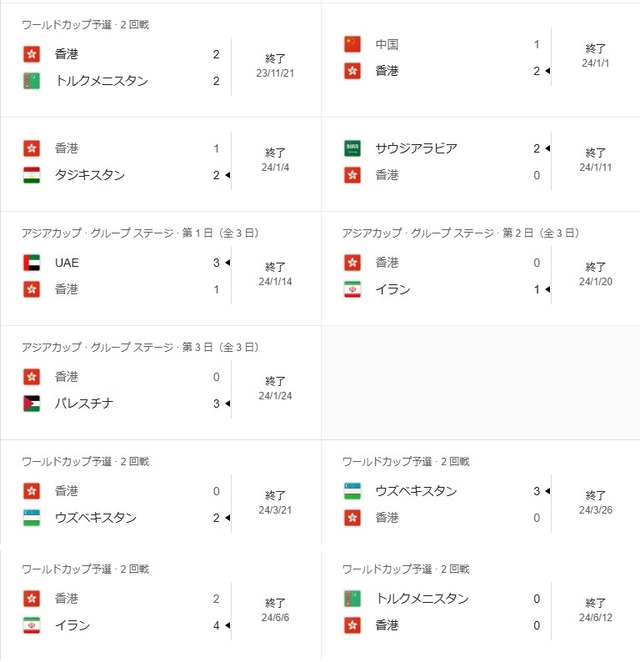Click the Uzbekistan flag in the 24/3/26 match
Image resolution: width=640 pixels, height=662 pixels.
coord(352,491)
